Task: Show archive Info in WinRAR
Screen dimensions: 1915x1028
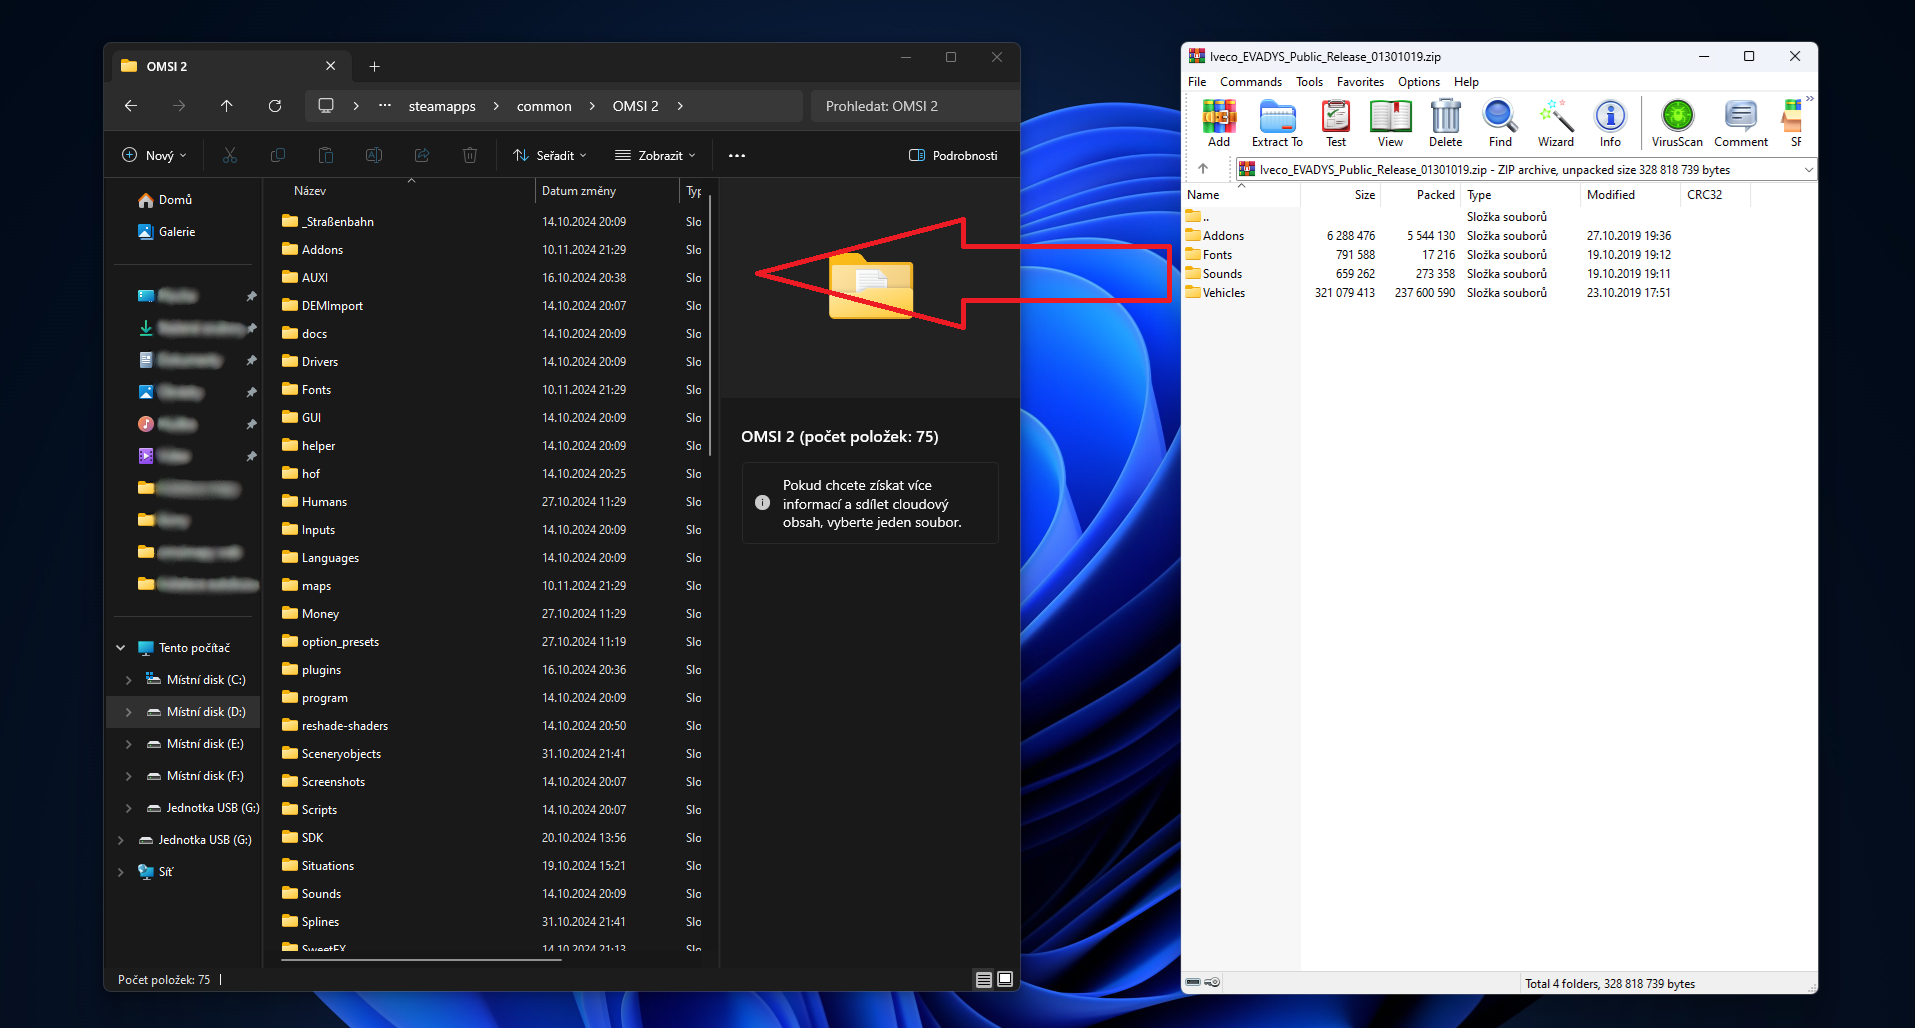Action: [1610, 124]
